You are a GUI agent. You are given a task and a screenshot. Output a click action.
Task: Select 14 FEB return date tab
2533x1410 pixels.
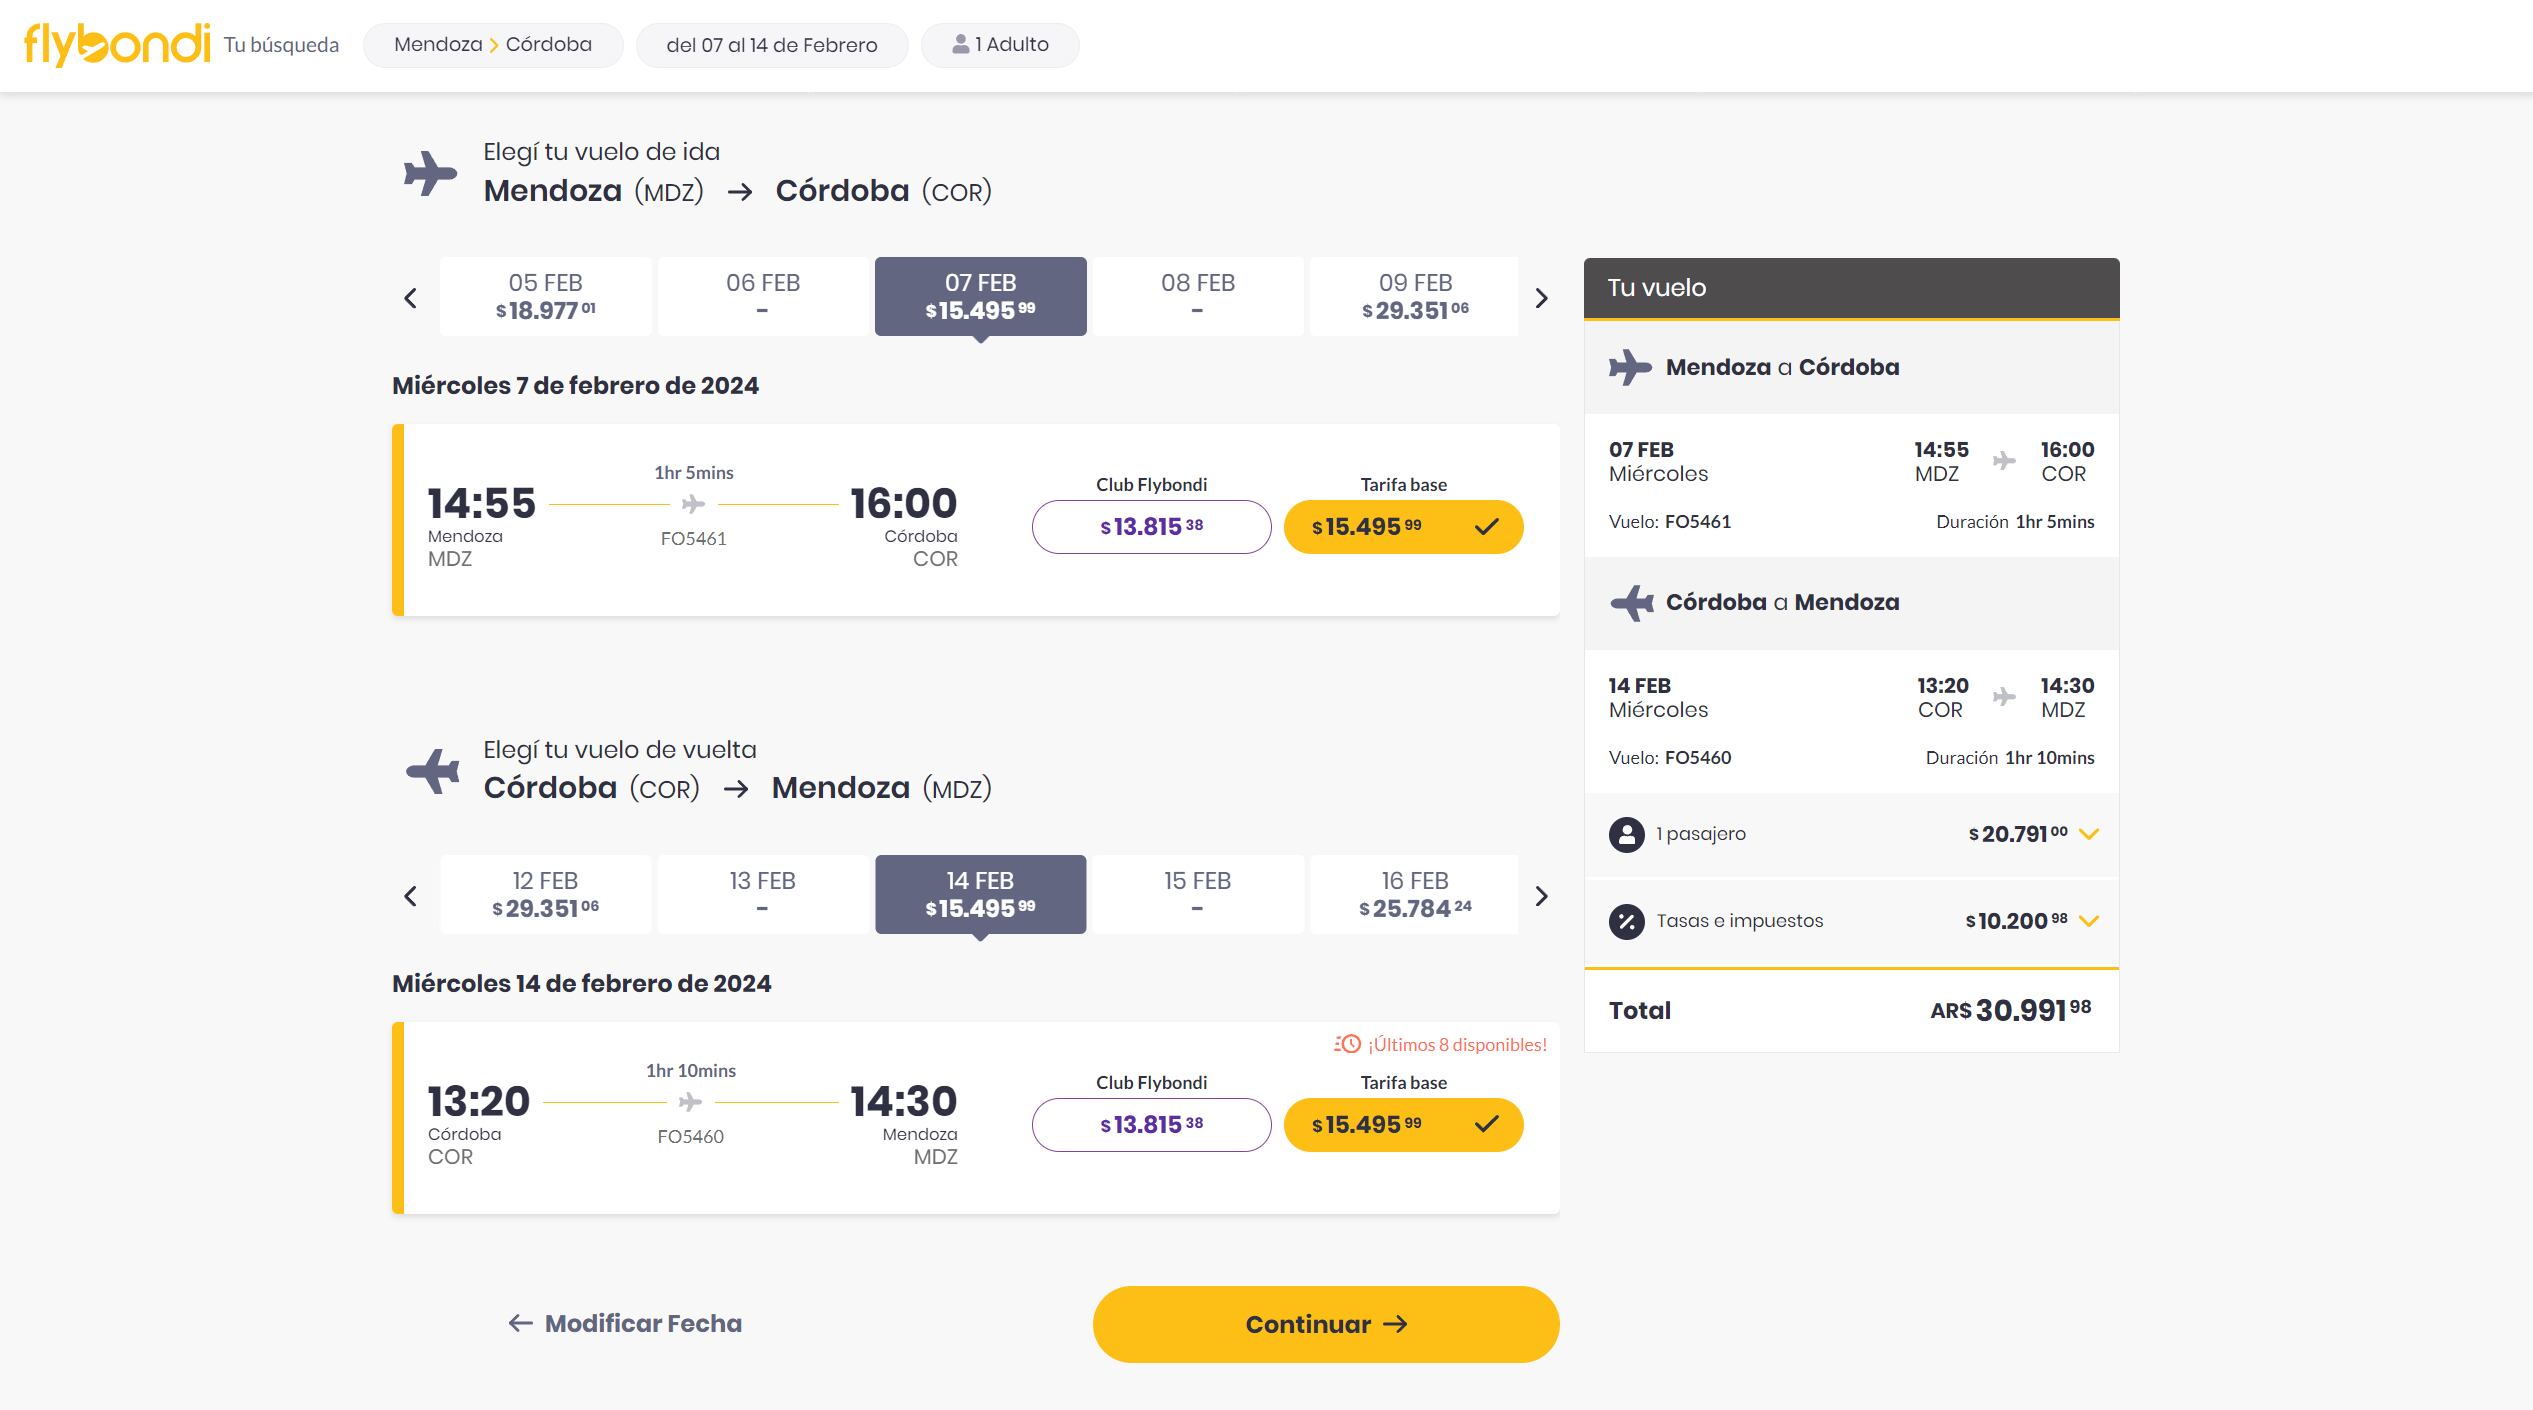pos(979,894)
